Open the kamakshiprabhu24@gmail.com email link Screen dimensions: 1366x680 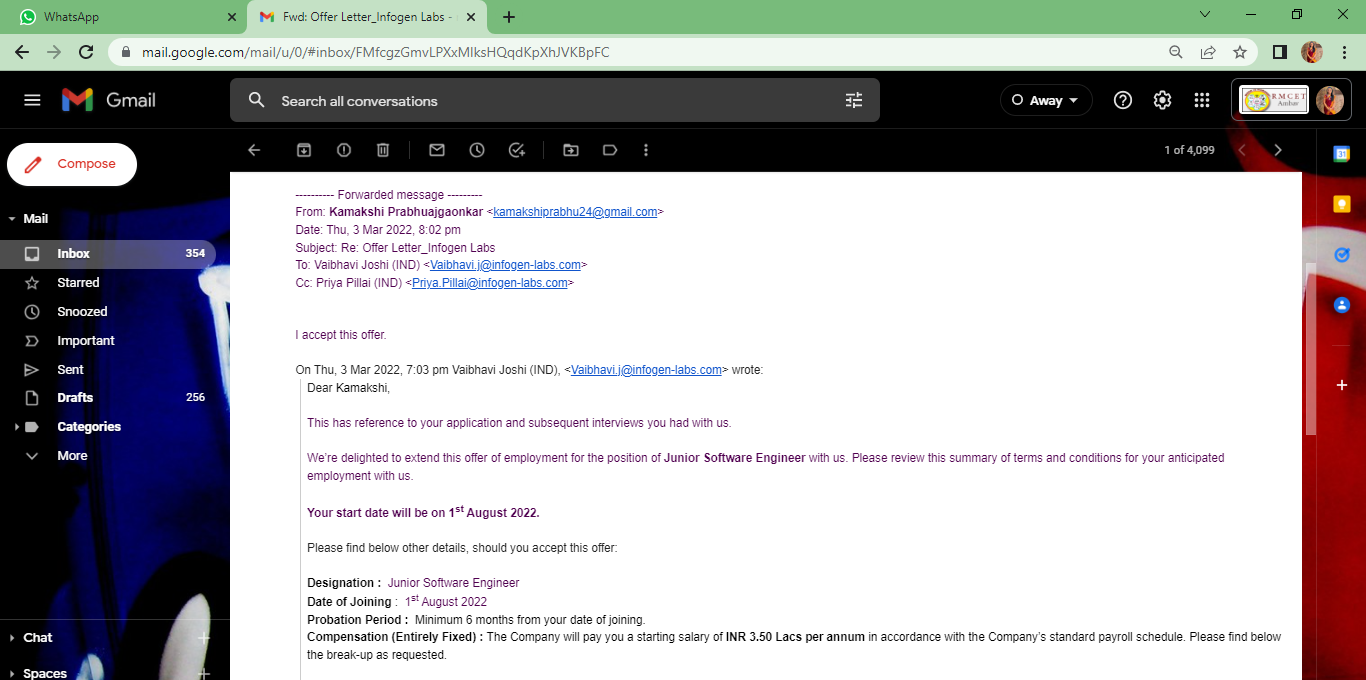tap(575, 212)
